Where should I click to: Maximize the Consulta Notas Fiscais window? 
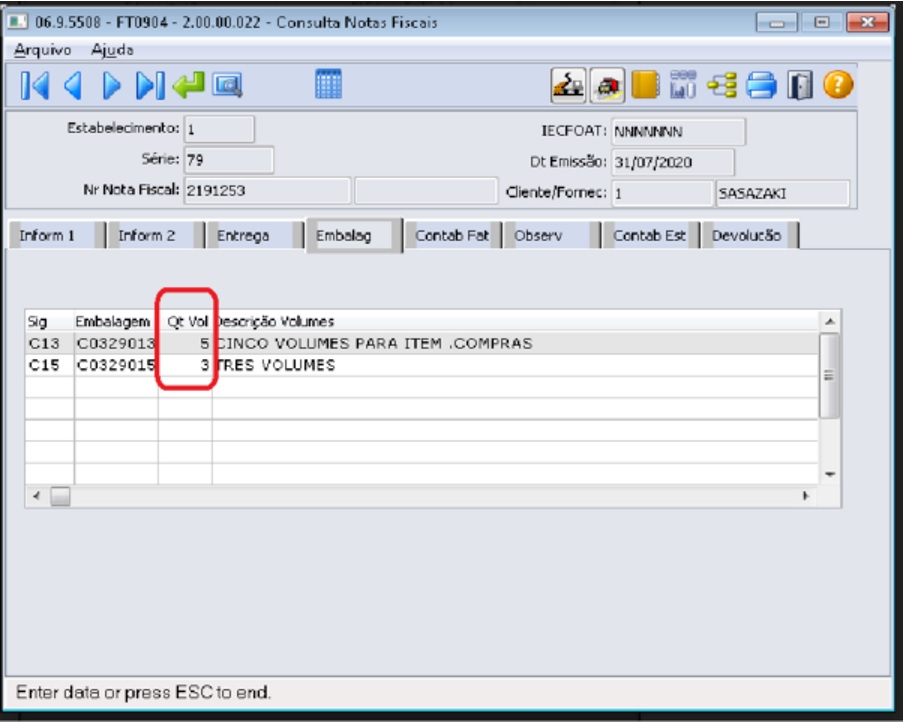[x=822, y=22]
